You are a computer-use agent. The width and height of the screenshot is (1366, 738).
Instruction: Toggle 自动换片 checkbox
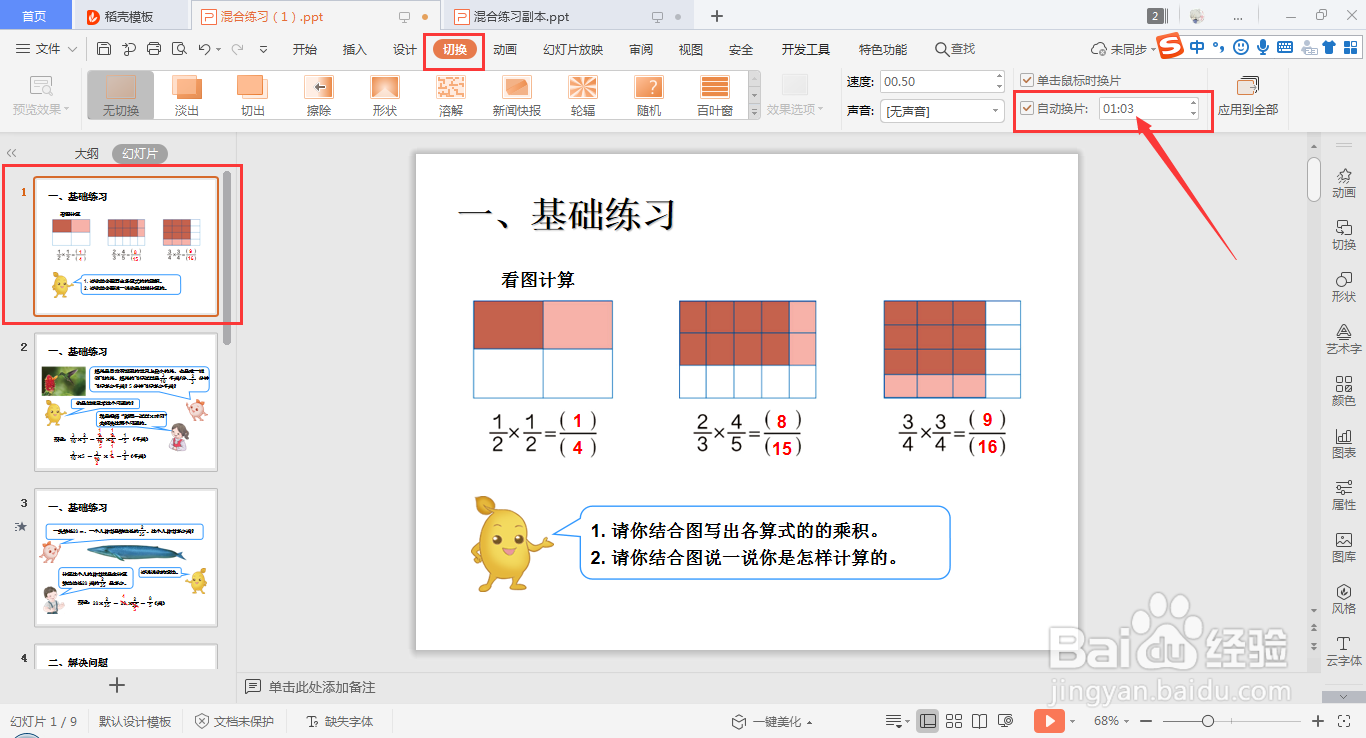1026,109
